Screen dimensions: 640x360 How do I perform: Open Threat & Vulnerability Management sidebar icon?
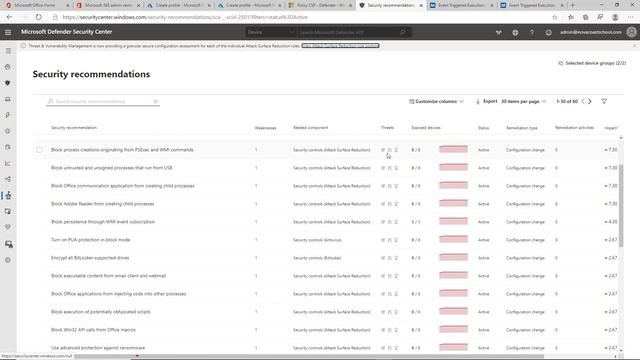(8, 196)
